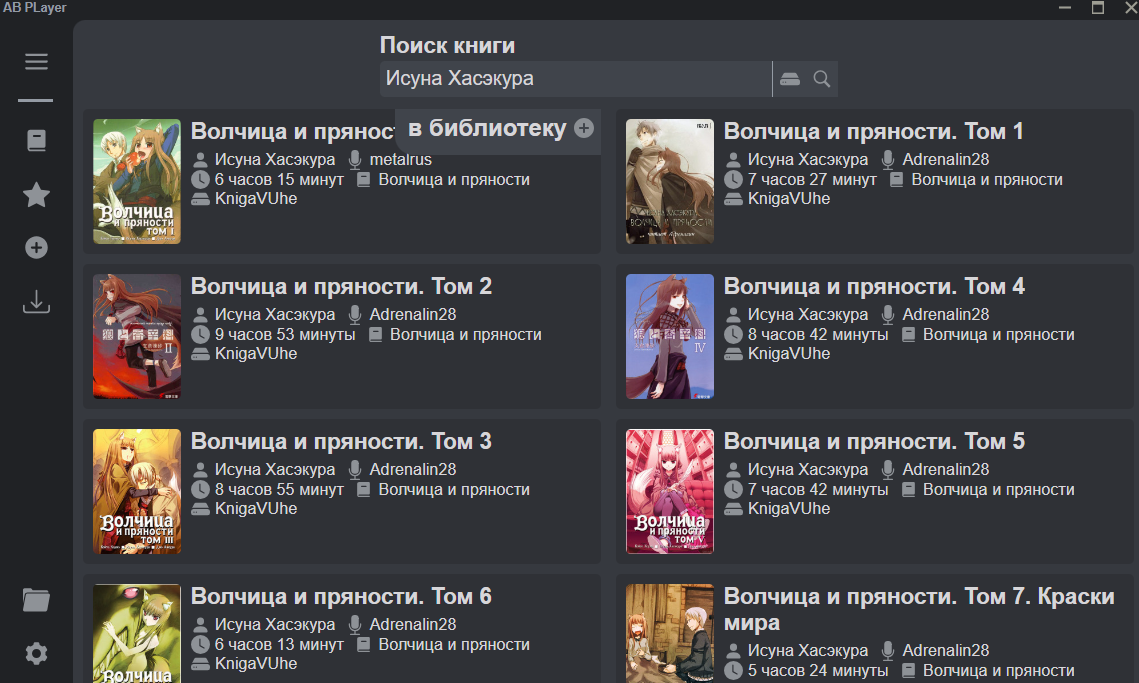Viewport: 1139px width, 683px height.
Task: Click duration '6 часов 13 минут' in Том 6 card
Action: [279, 644]
